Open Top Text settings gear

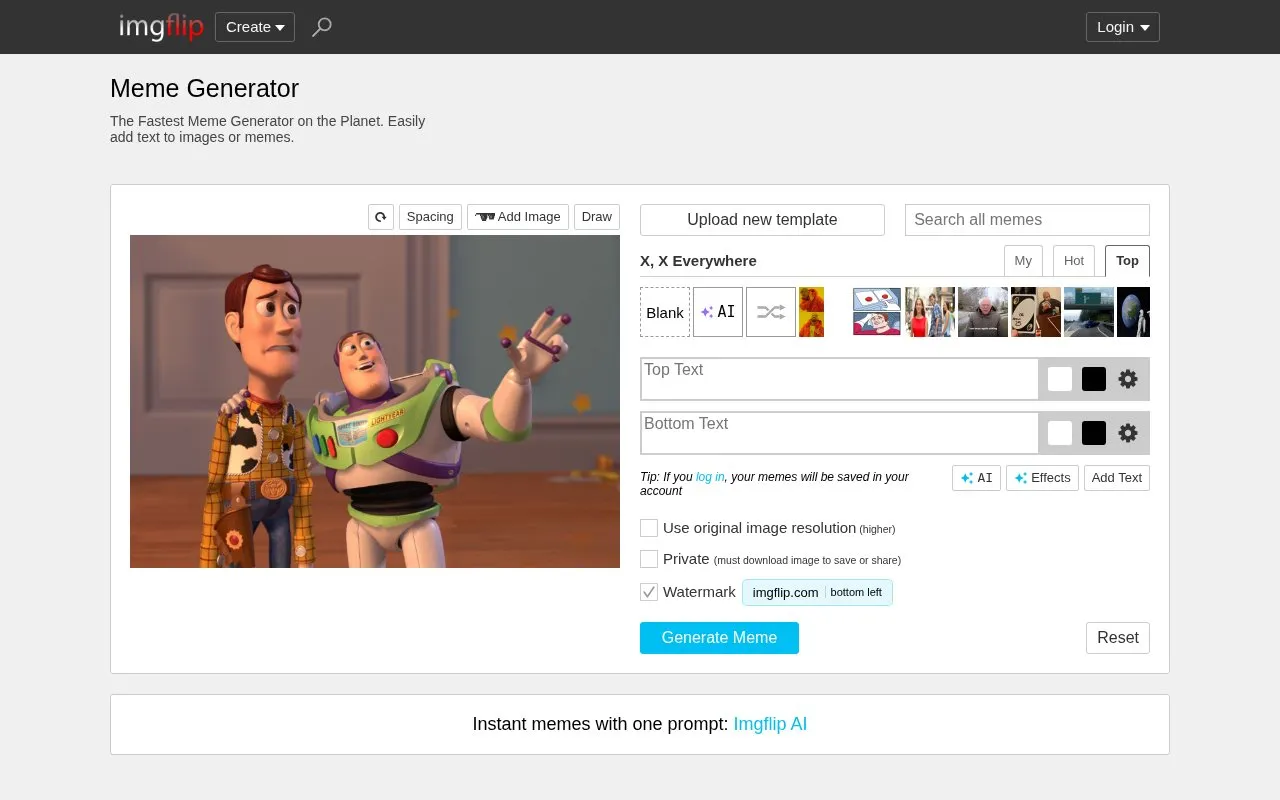[x=1128, y=379]
